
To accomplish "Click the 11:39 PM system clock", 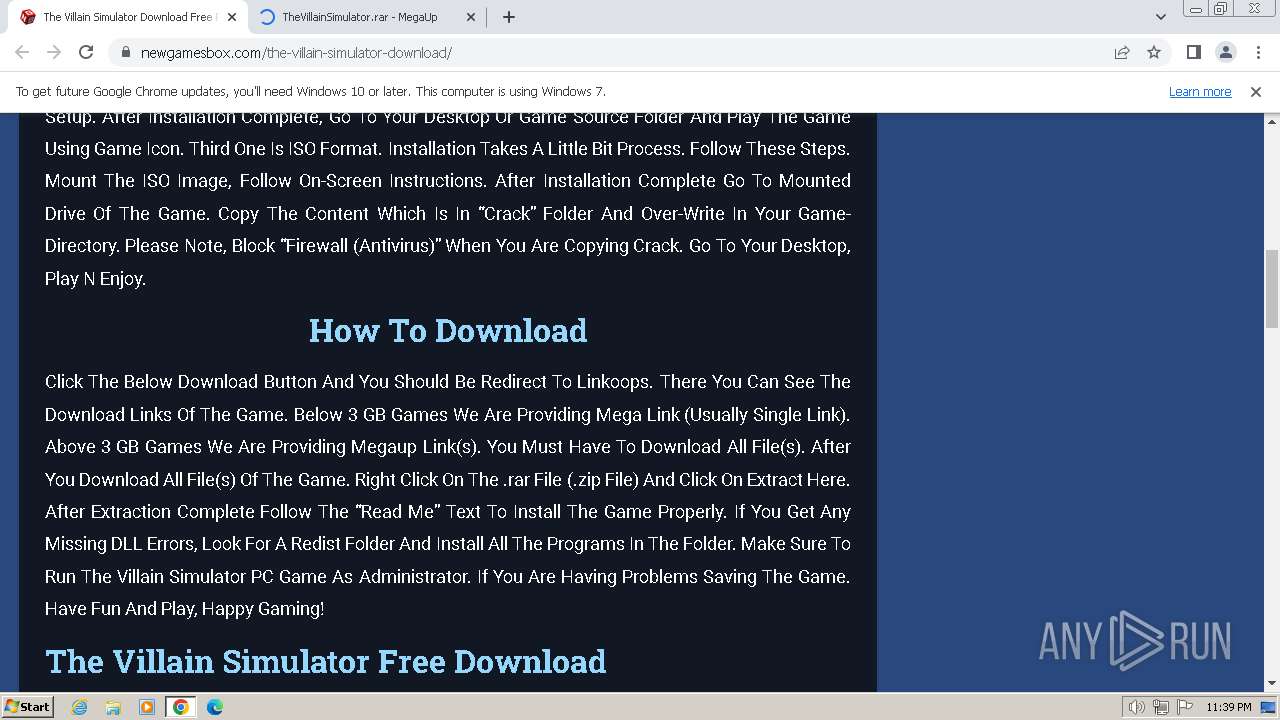I will pyautogui.click(x=1229, y=707).
